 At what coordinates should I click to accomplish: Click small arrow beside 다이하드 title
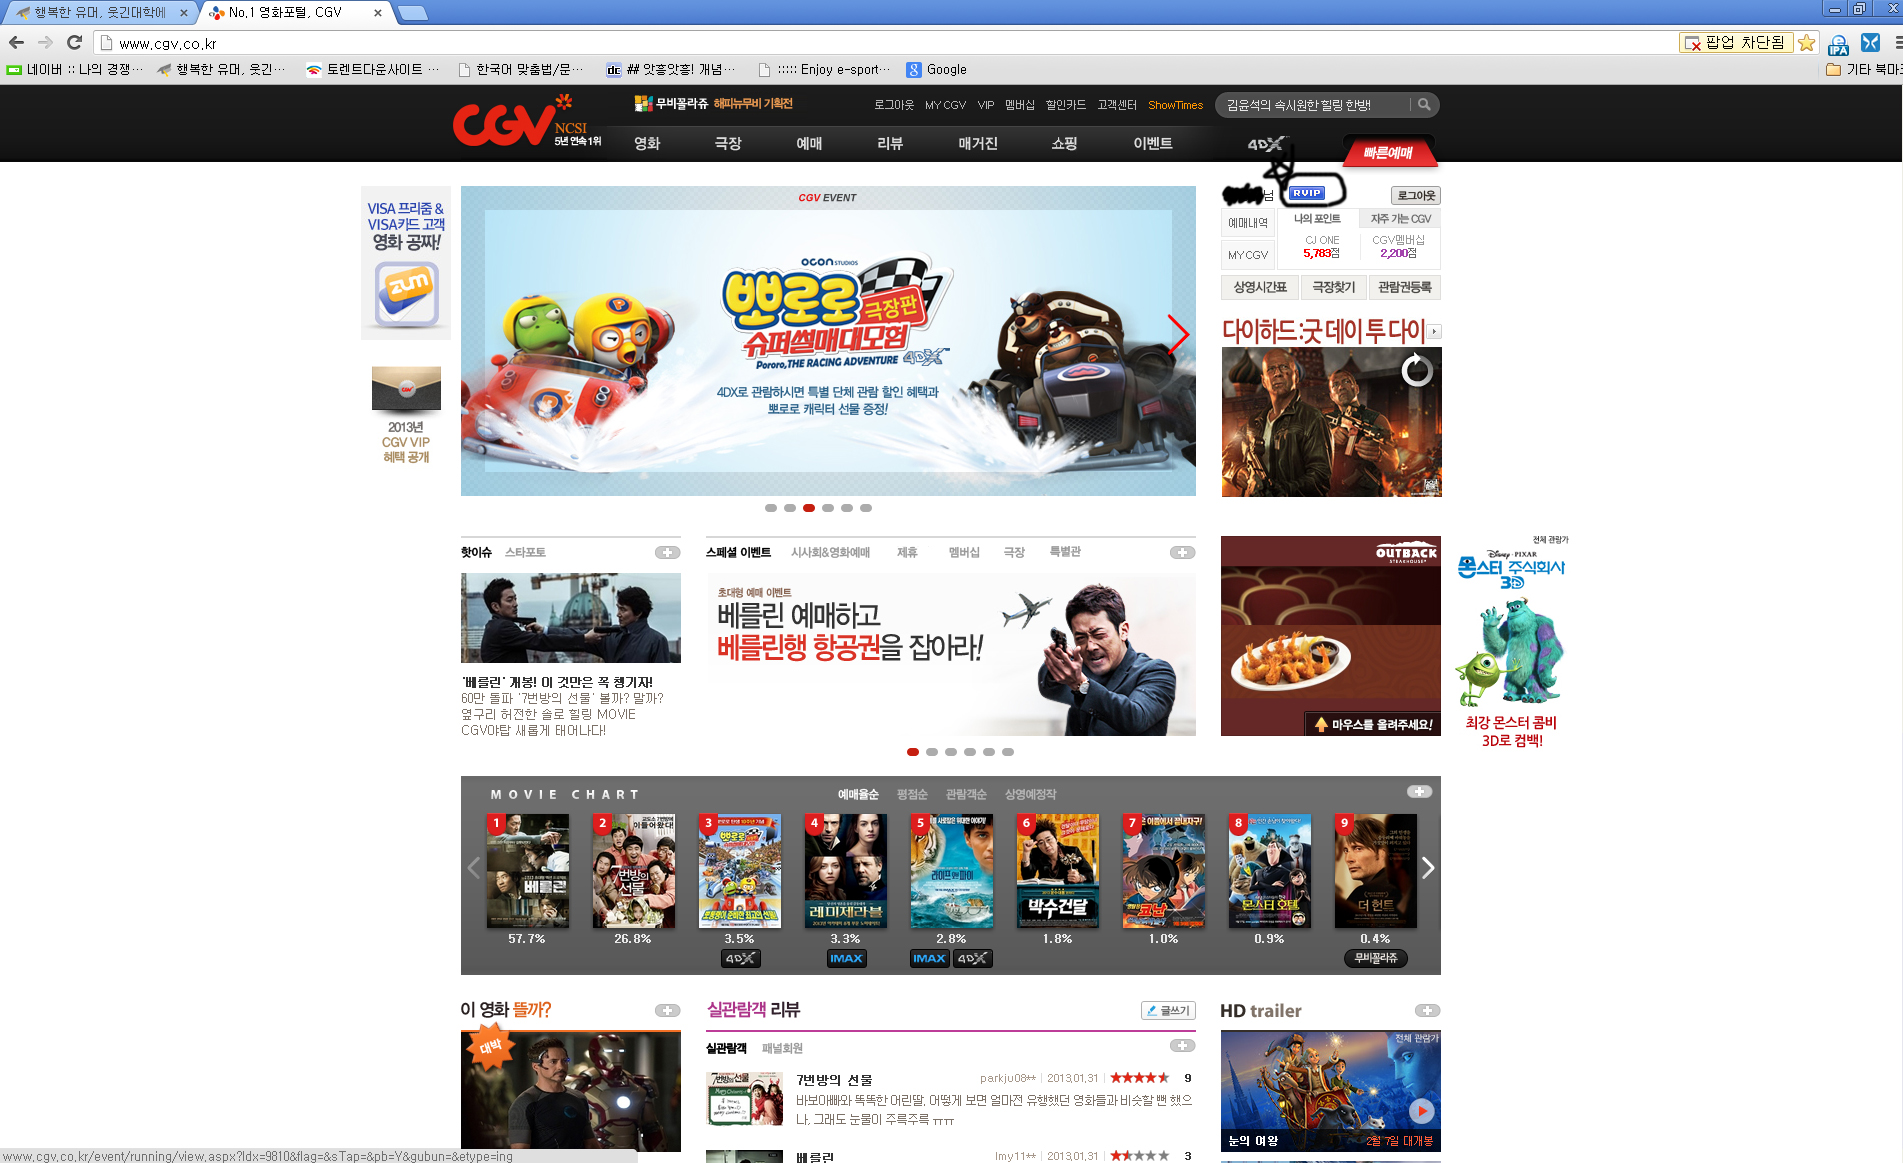click(x=1434, y=331)
